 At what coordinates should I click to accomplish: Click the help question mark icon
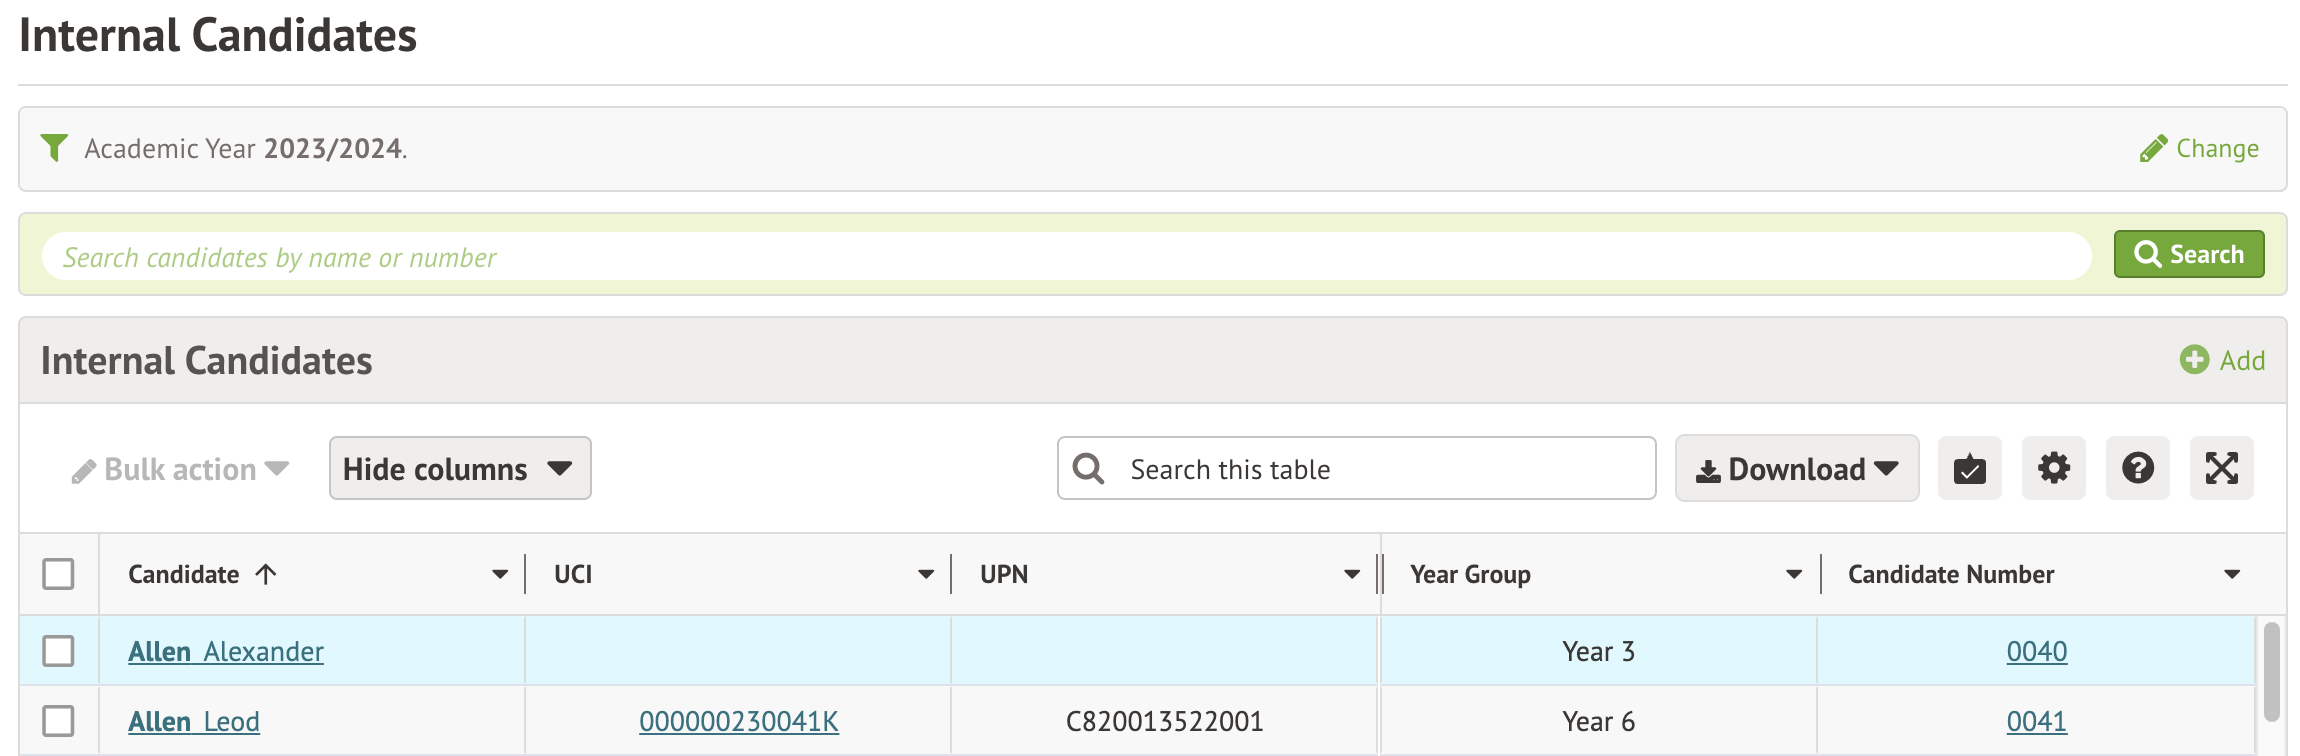2137,468
